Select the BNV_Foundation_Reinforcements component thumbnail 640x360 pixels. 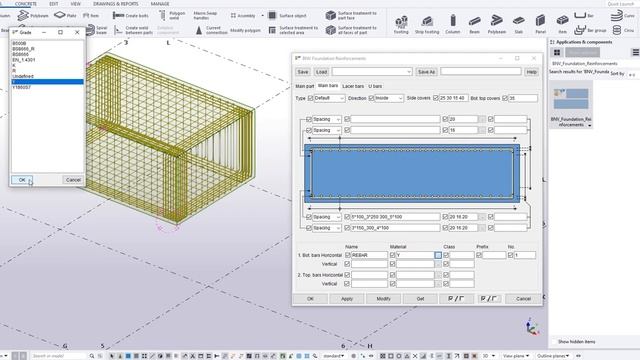point(571,104)
